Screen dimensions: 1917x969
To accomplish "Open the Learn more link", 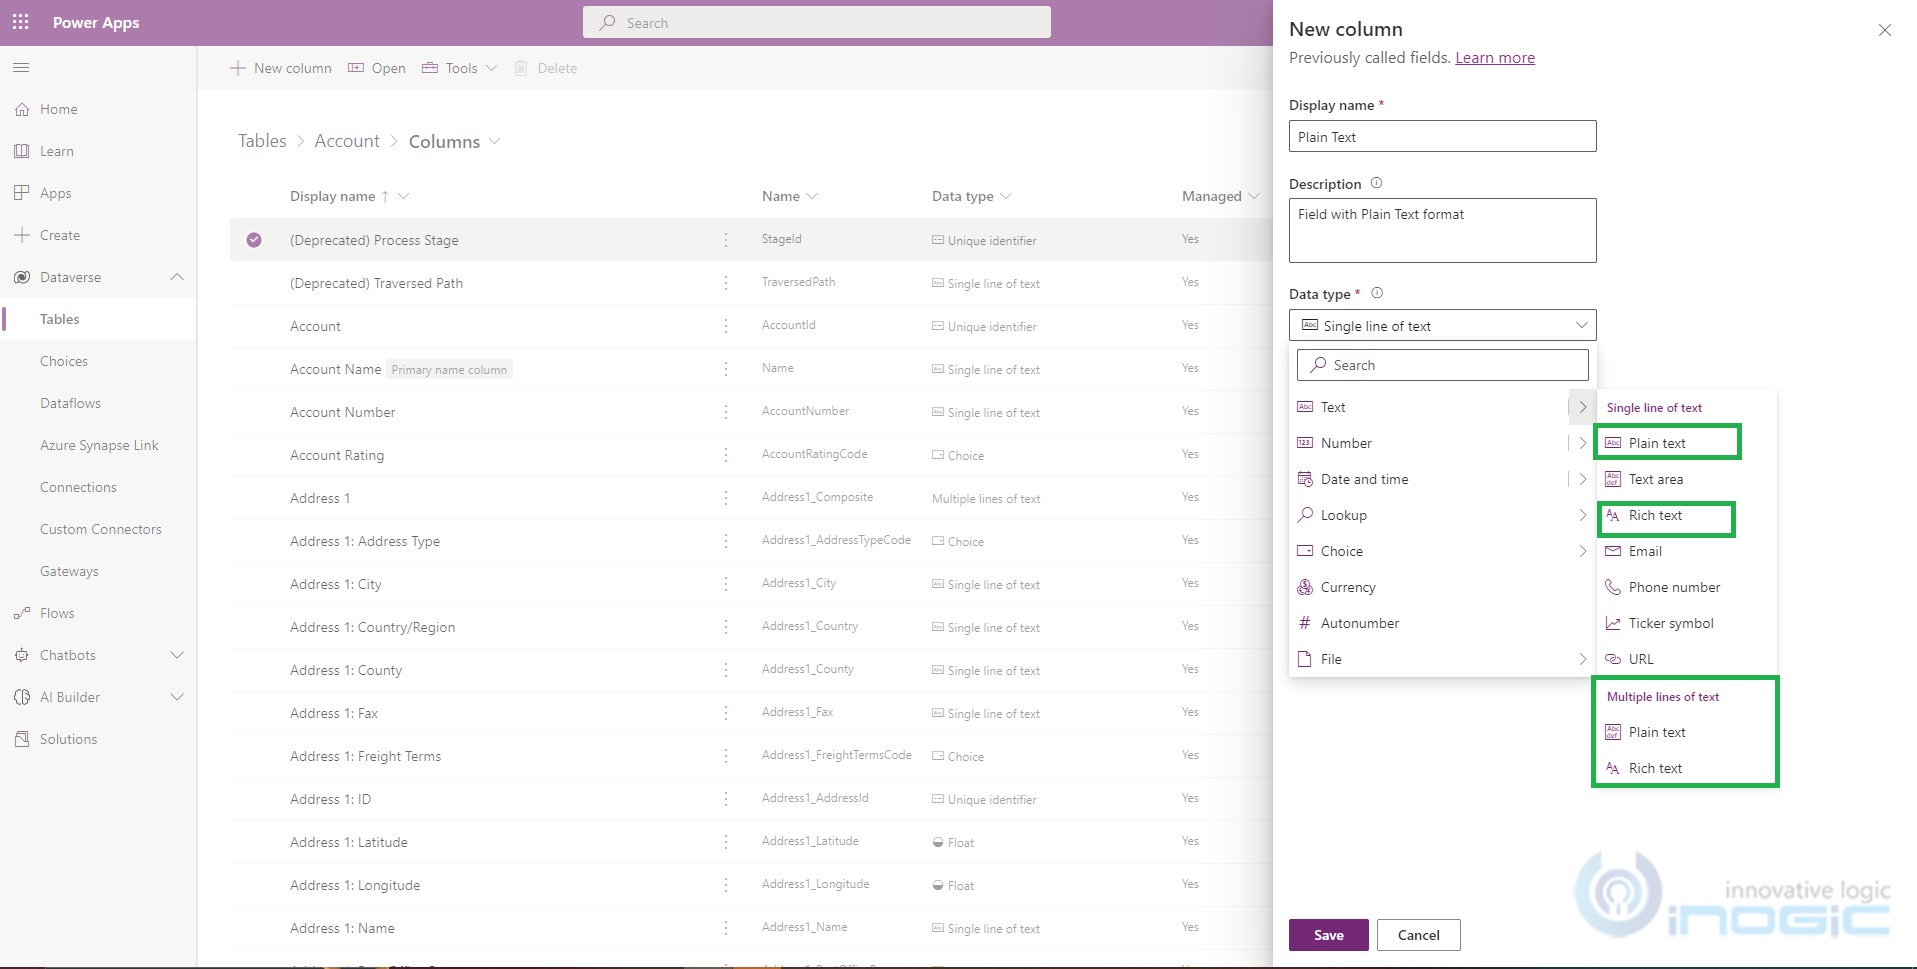I will tap(1494, 58).
